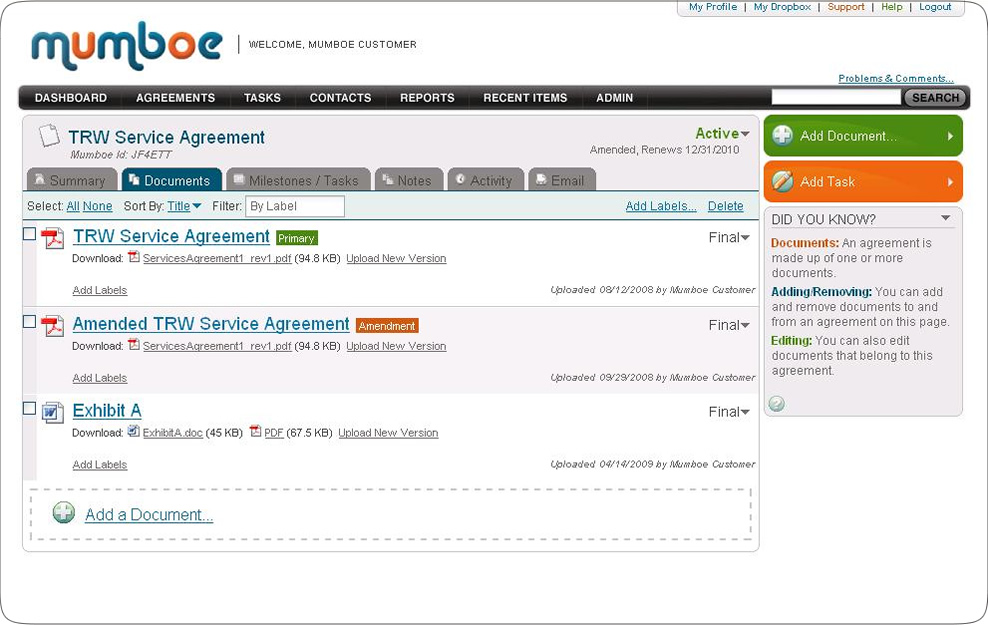Viewport: 988px width, 625px height.
Task: Click the Add Labels... link in the filter bar
Action: pos(661,206)
